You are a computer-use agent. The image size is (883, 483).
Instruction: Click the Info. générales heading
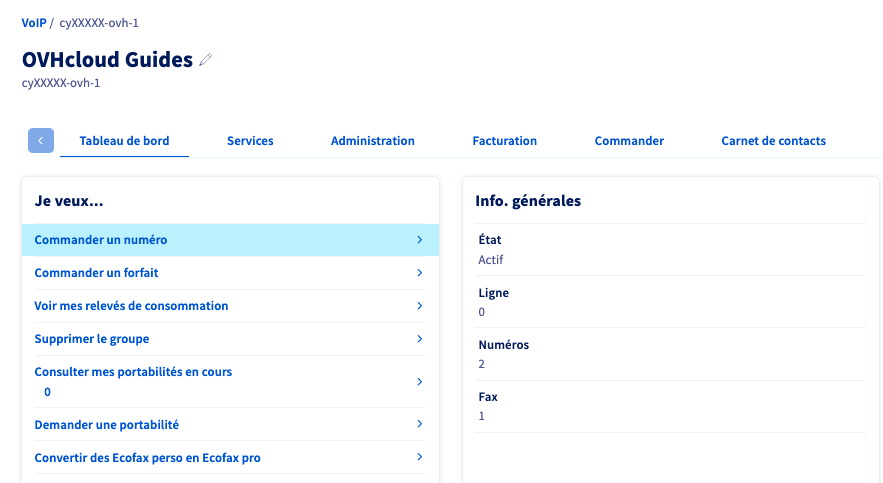[528, 201]
